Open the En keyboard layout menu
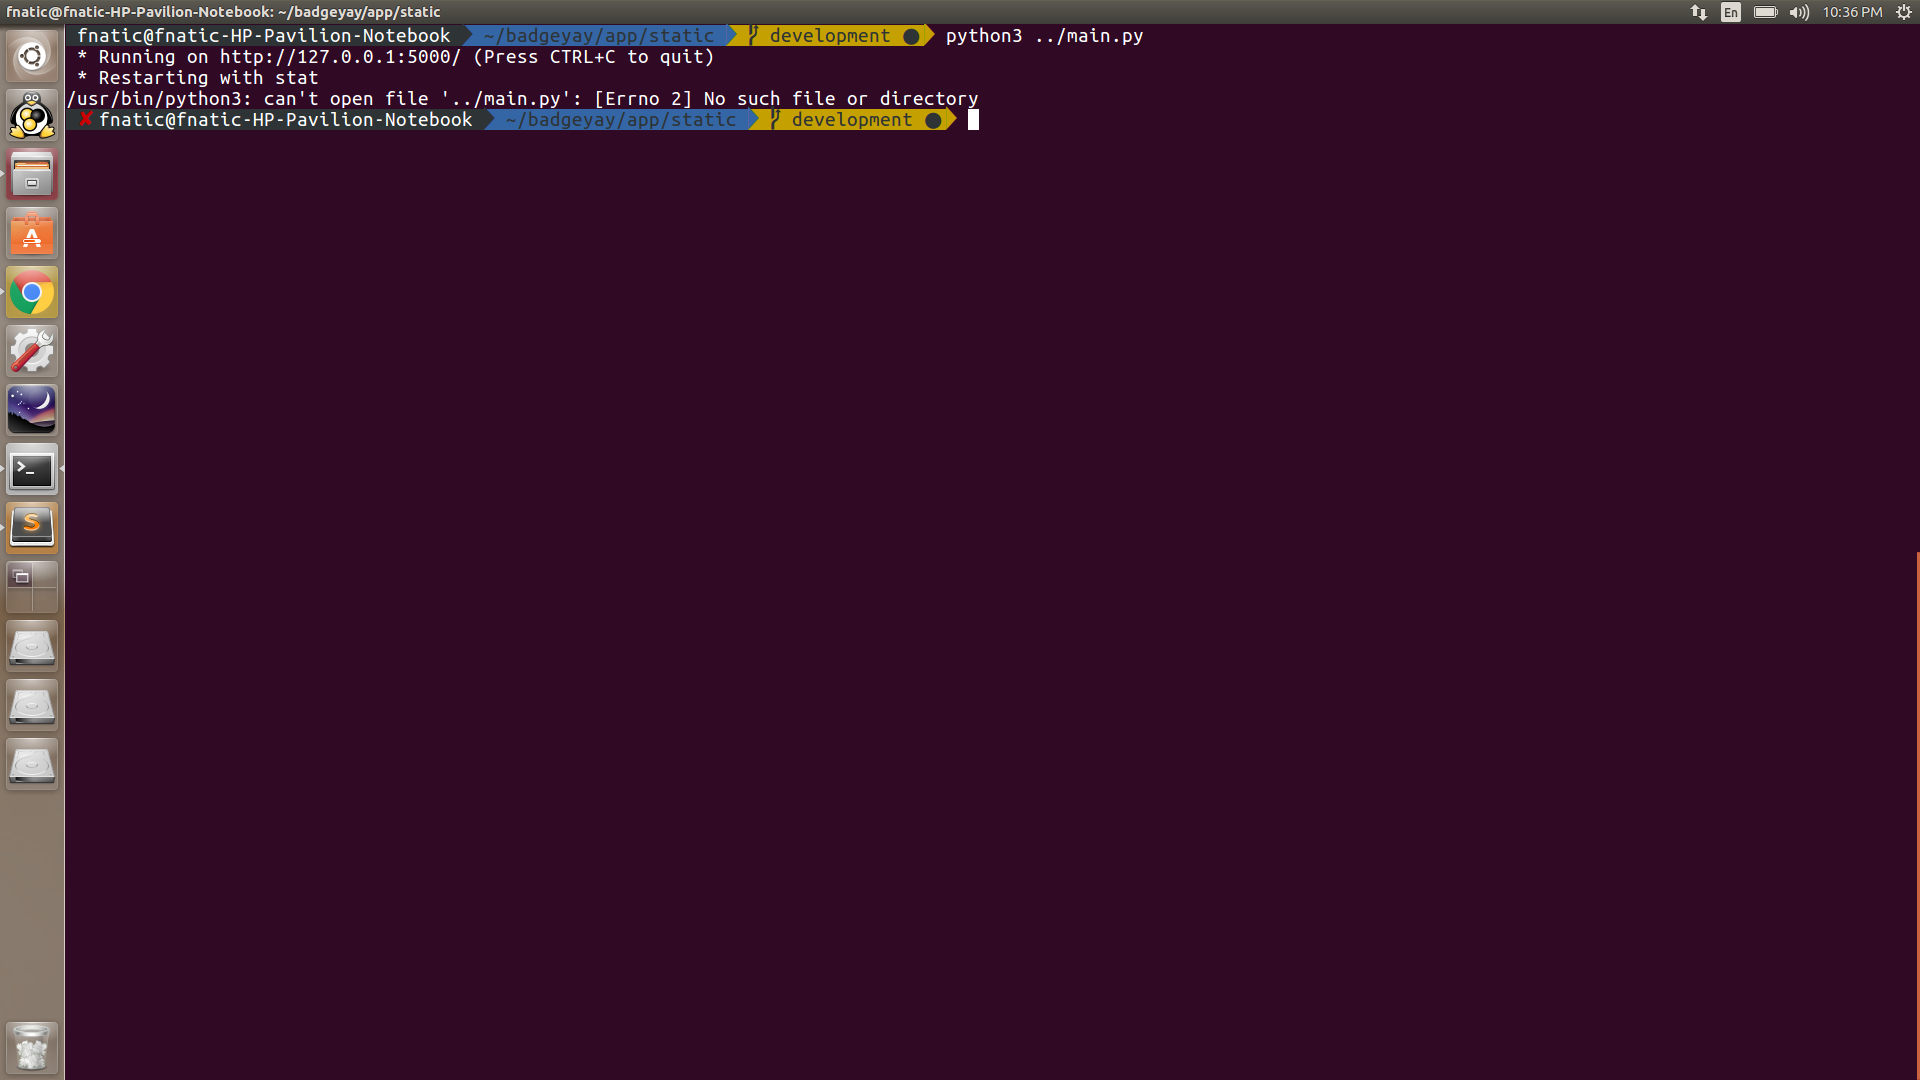1920x1080 pixels. pyautogui.click(x=1731, y=12)
